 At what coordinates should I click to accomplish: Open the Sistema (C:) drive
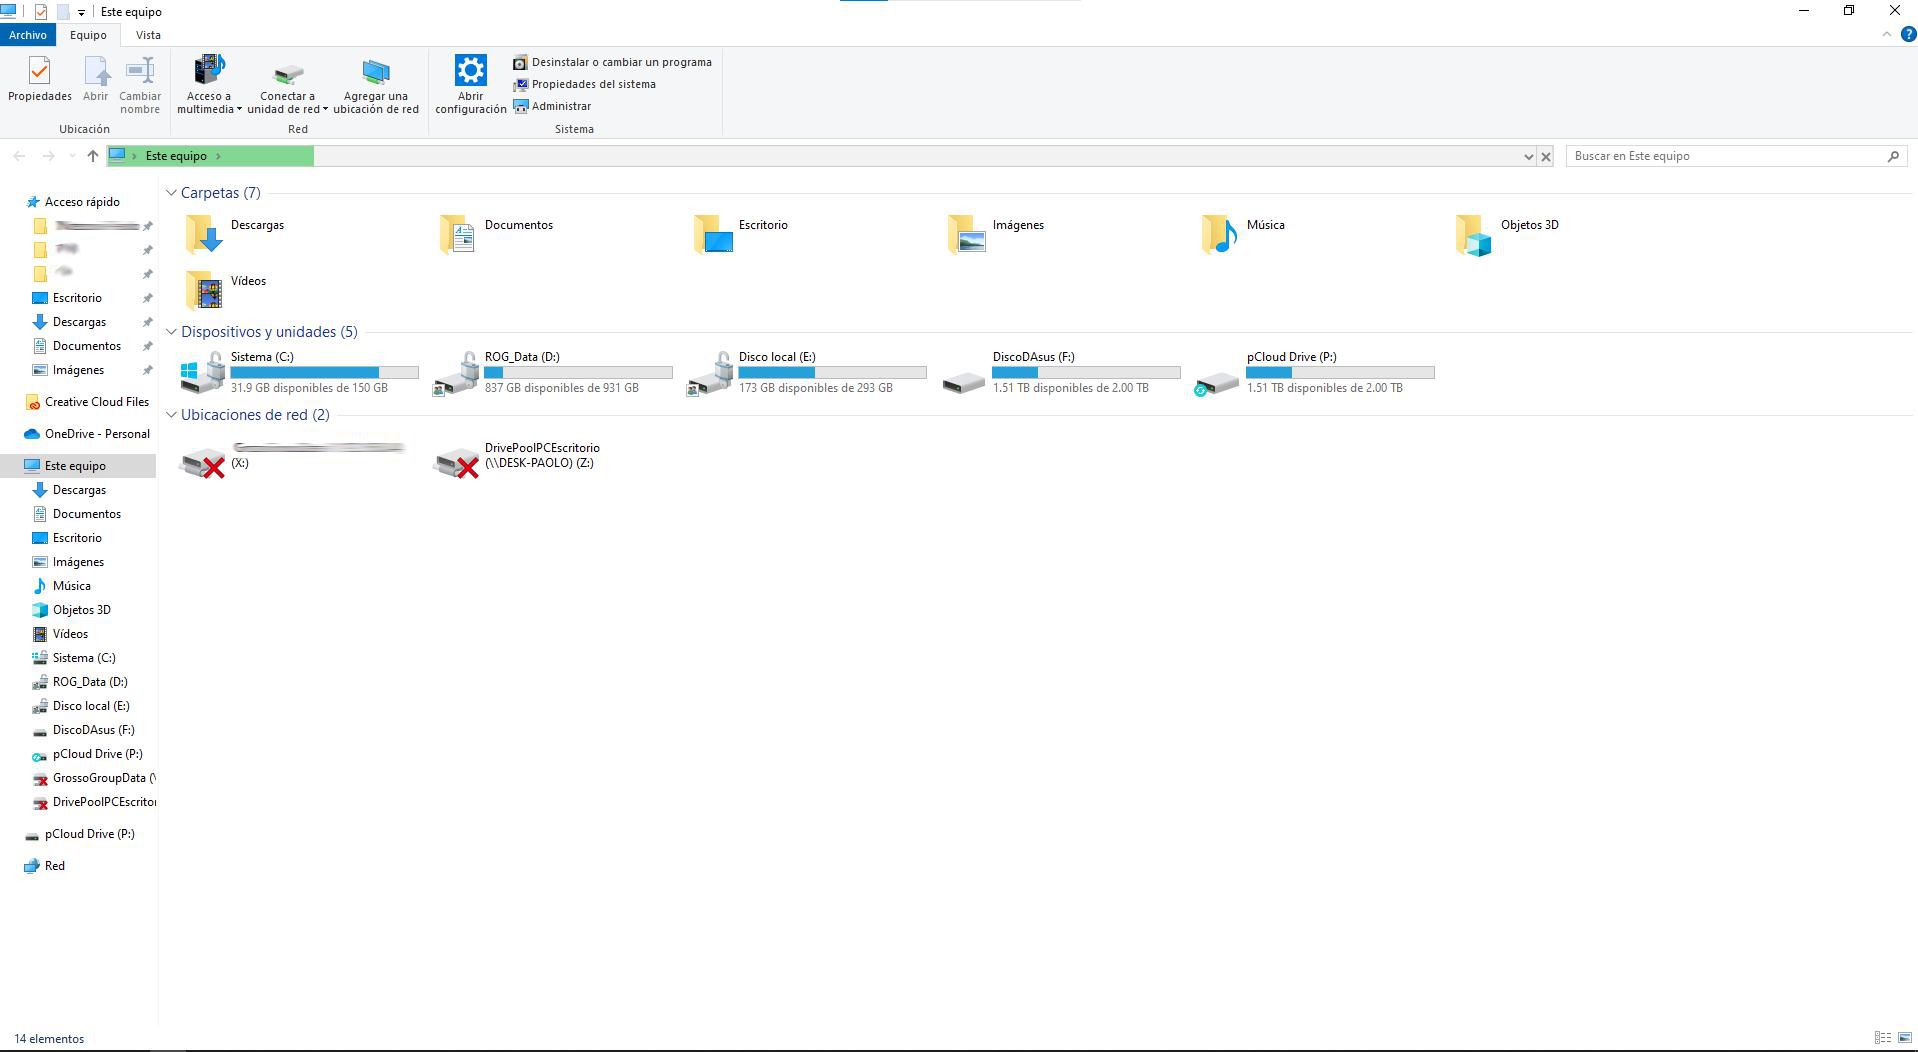click(203, 372)
